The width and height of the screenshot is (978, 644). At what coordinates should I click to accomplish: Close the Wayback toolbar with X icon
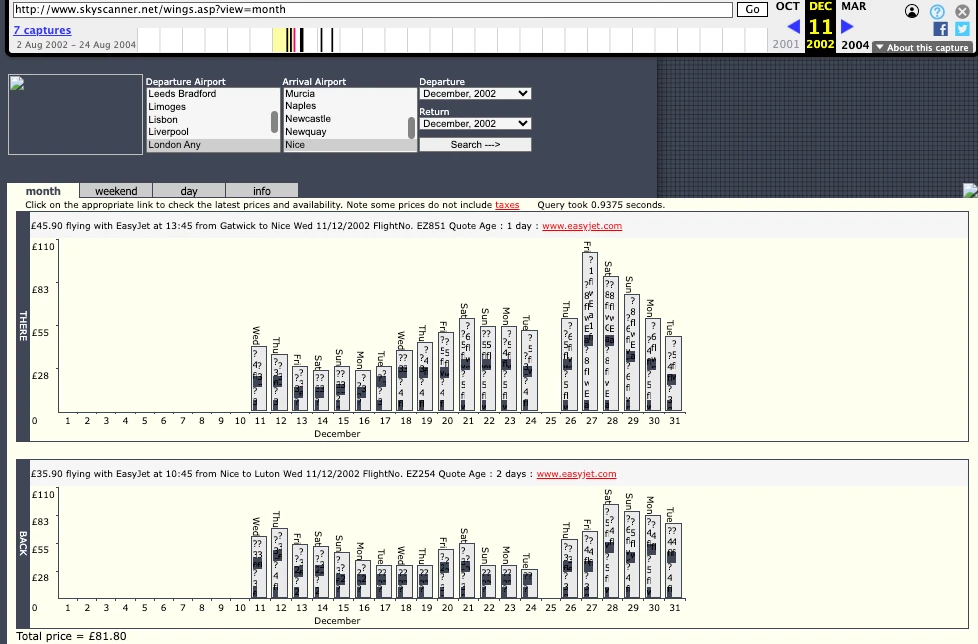(962, 11)
